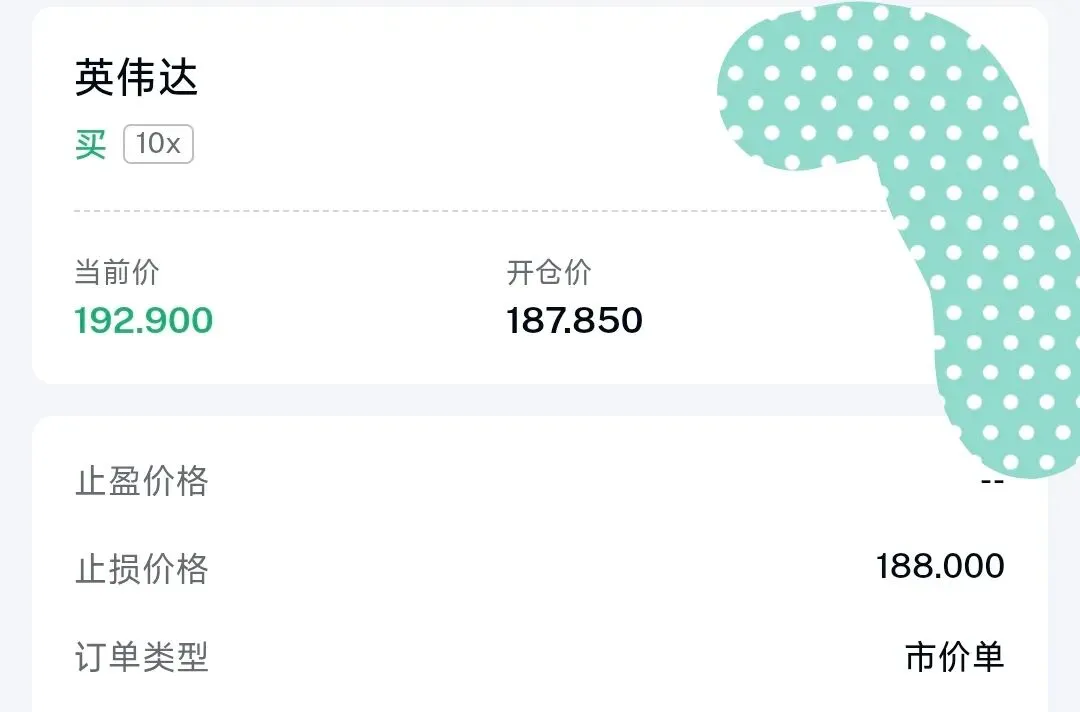The height and width of the screenshot is (712, 1080).
Task: Click the 开仓价 label
Action: coord(549,272)
